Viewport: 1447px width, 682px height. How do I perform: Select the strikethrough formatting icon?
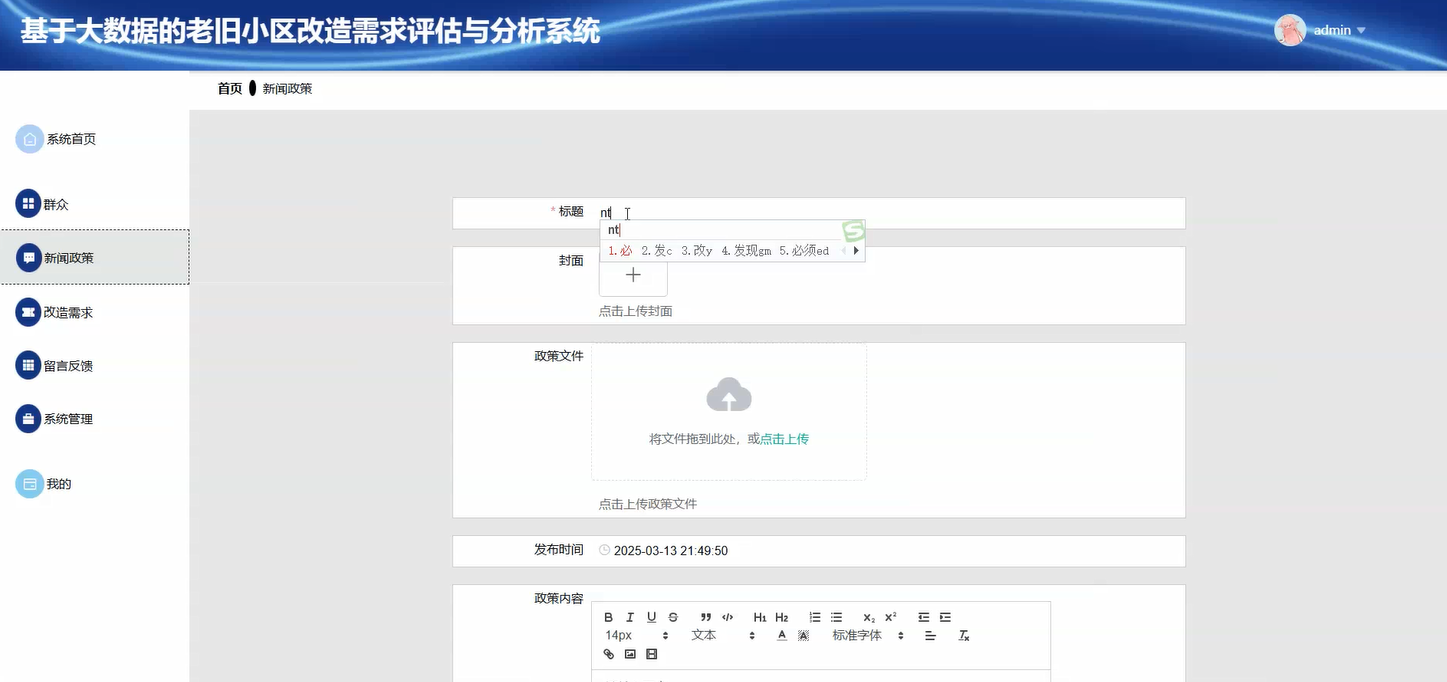[x=674, y=617]
